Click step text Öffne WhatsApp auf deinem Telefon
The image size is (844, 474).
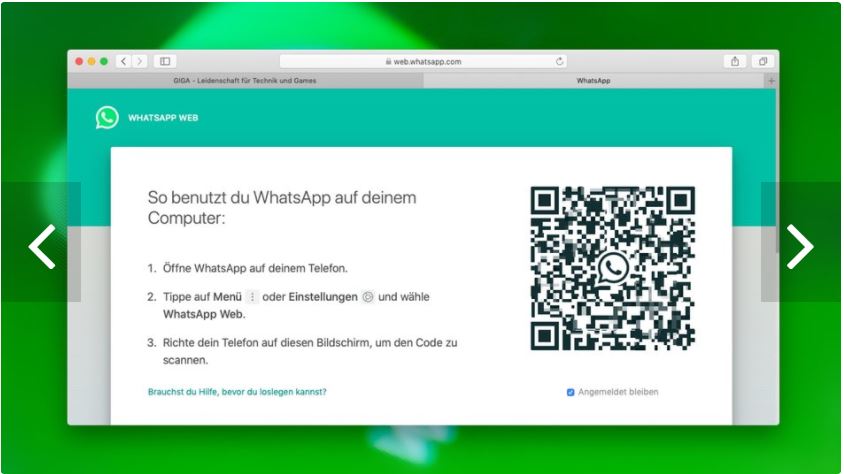coord(255,268)
